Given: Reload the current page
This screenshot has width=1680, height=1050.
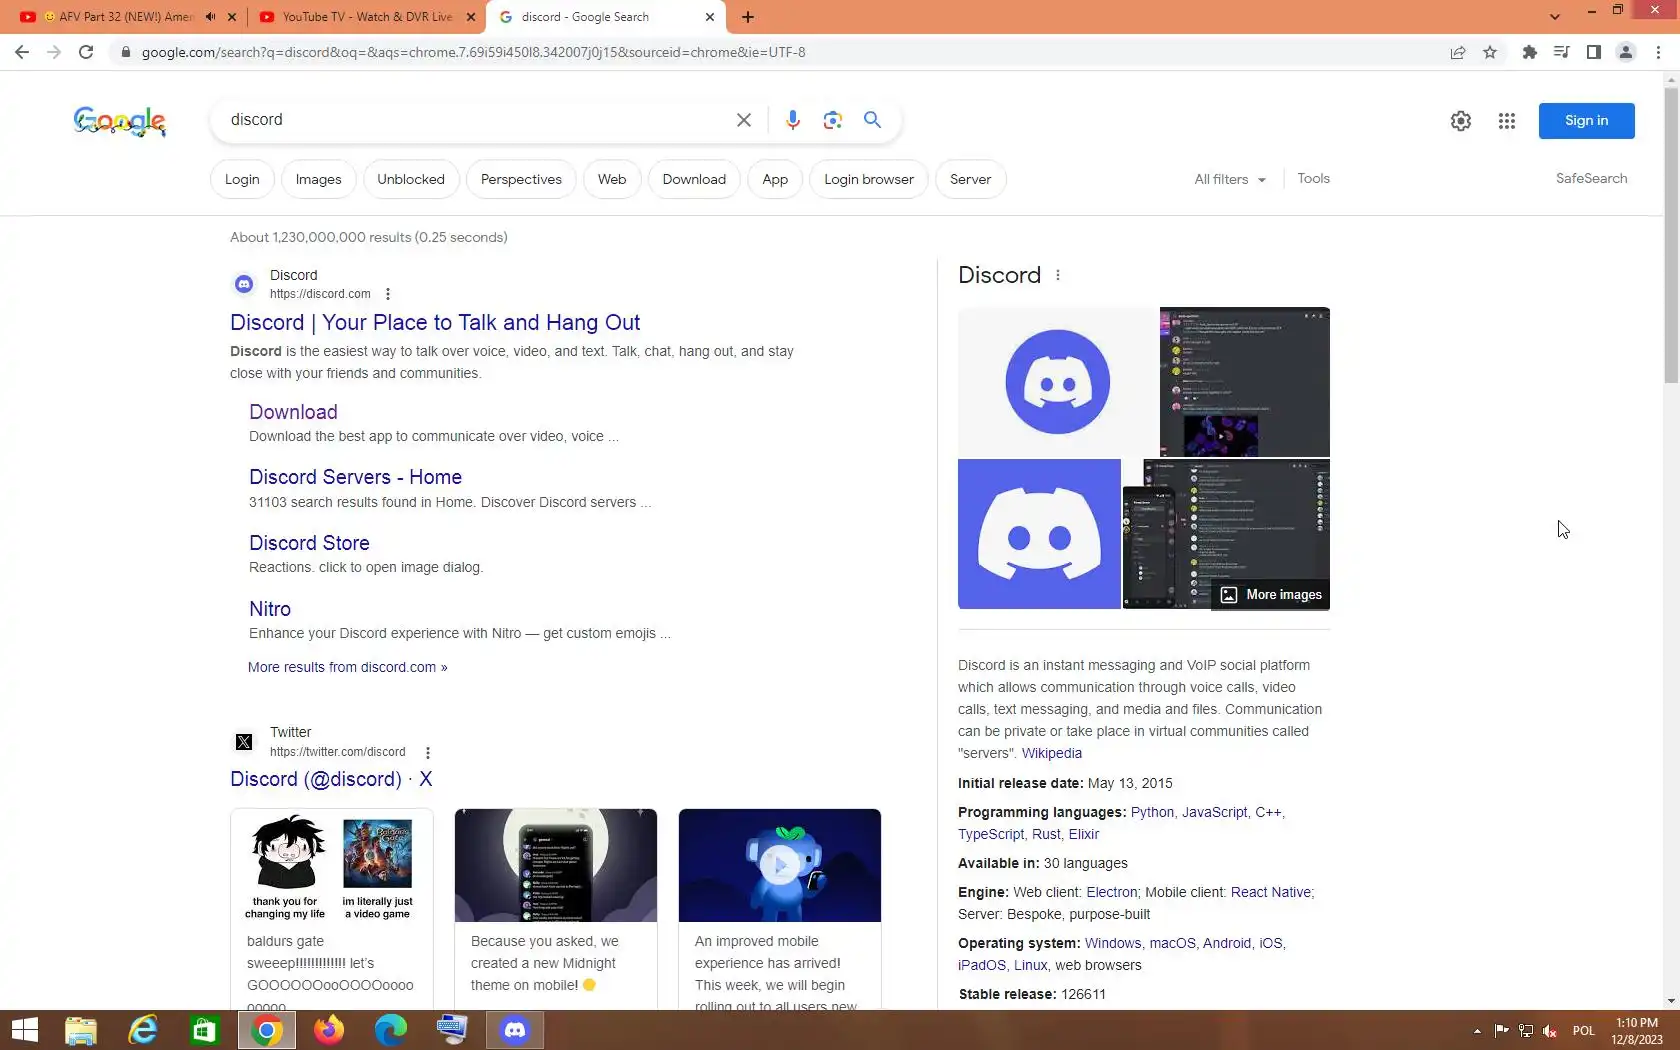Looking at the screenshot, I should 86,52.
